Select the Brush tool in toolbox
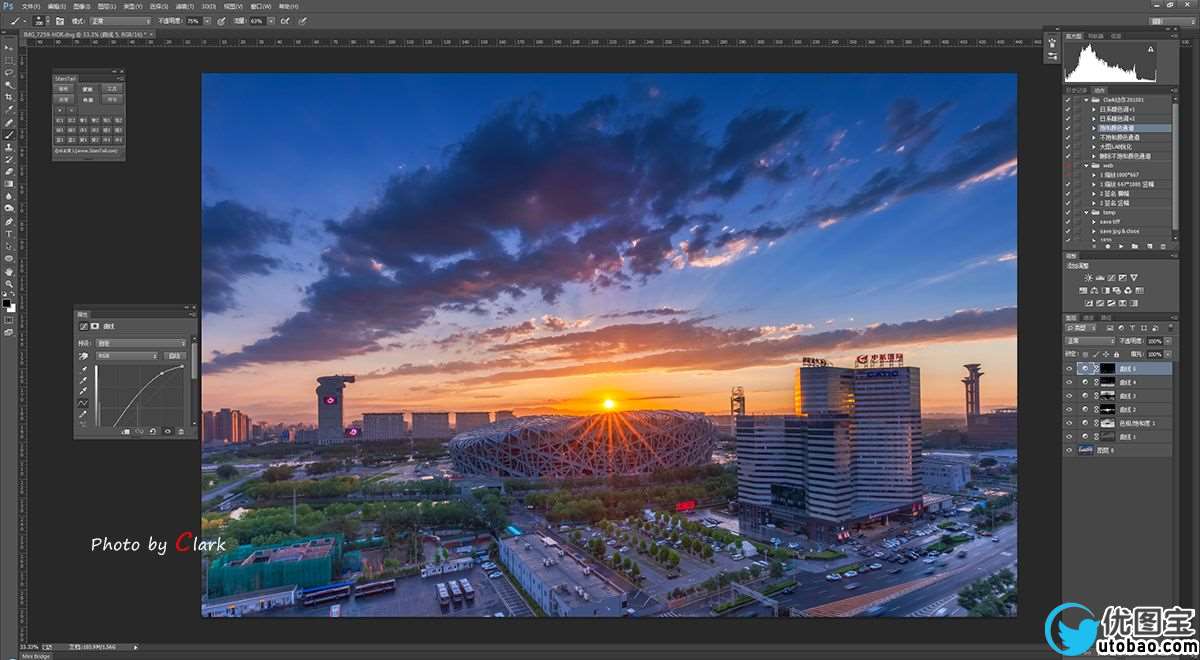Viewport: 1200px width, 660px height. point(9,134)
